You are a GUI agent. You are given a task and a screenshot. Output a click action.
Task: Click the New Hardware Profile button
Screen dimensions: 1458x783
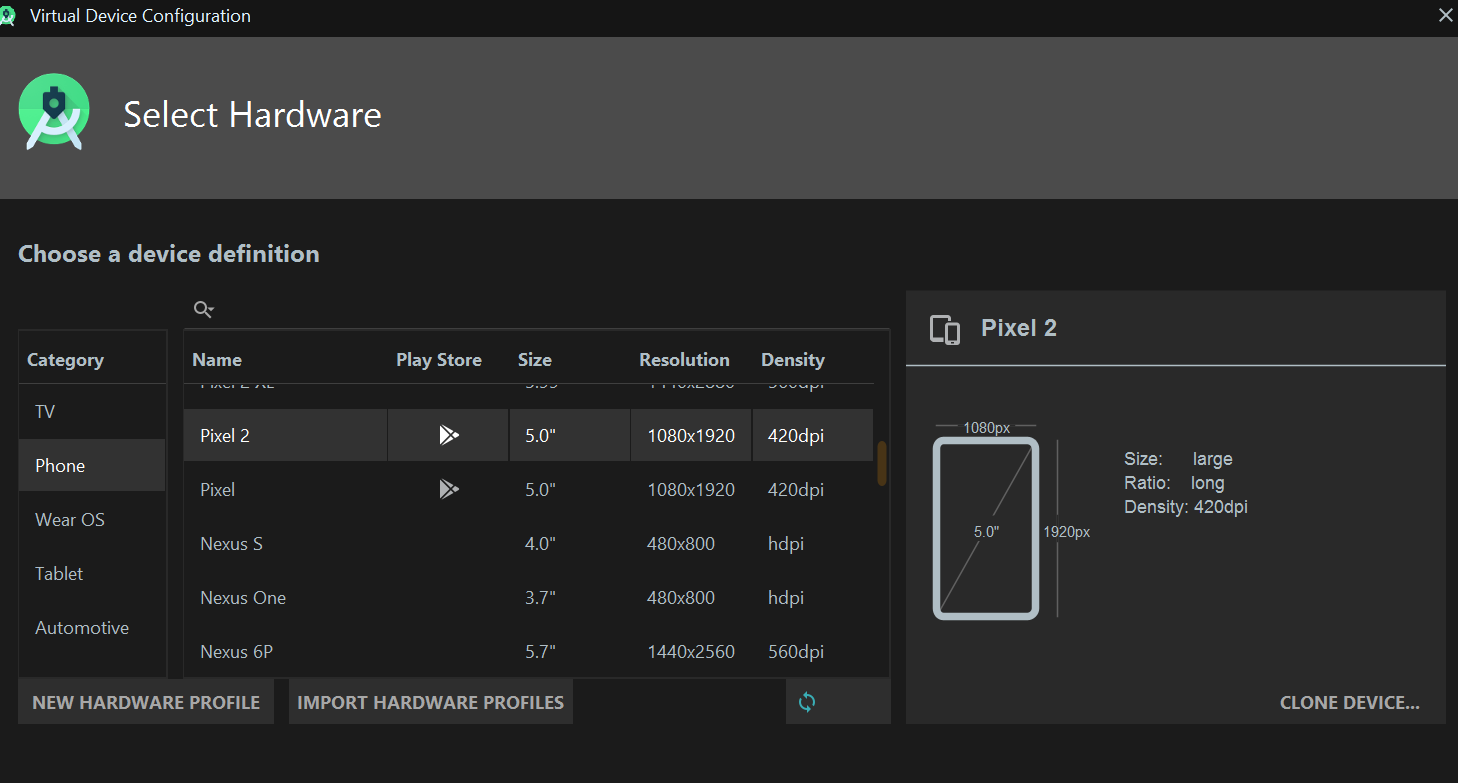[146, 702]
